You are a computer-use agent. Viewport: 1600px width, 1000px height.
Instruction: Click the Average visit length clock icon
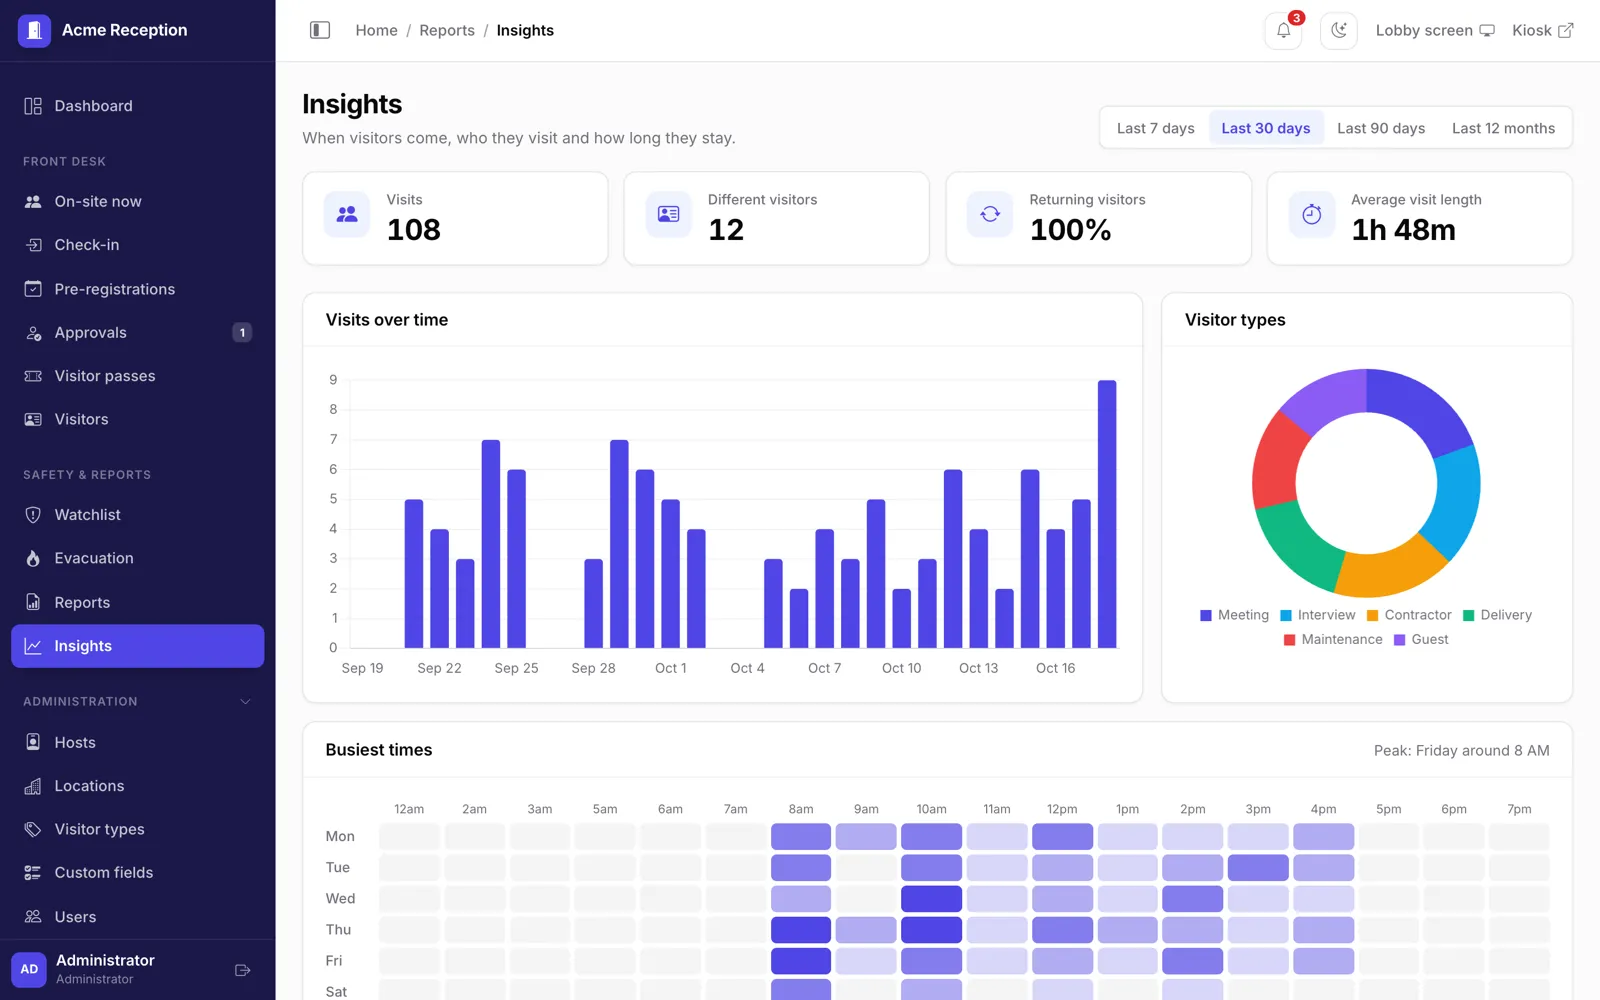click(1312, 214)
